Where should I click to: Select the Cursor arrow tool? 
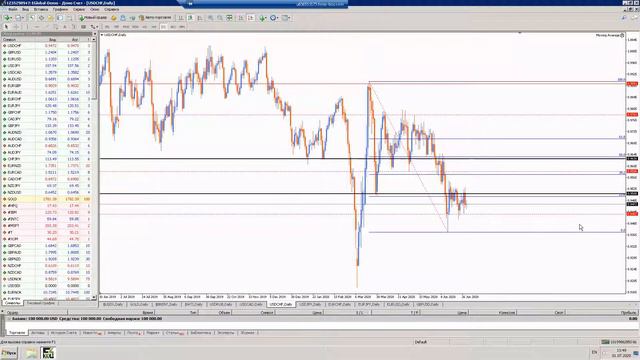(x=6, y=27)
